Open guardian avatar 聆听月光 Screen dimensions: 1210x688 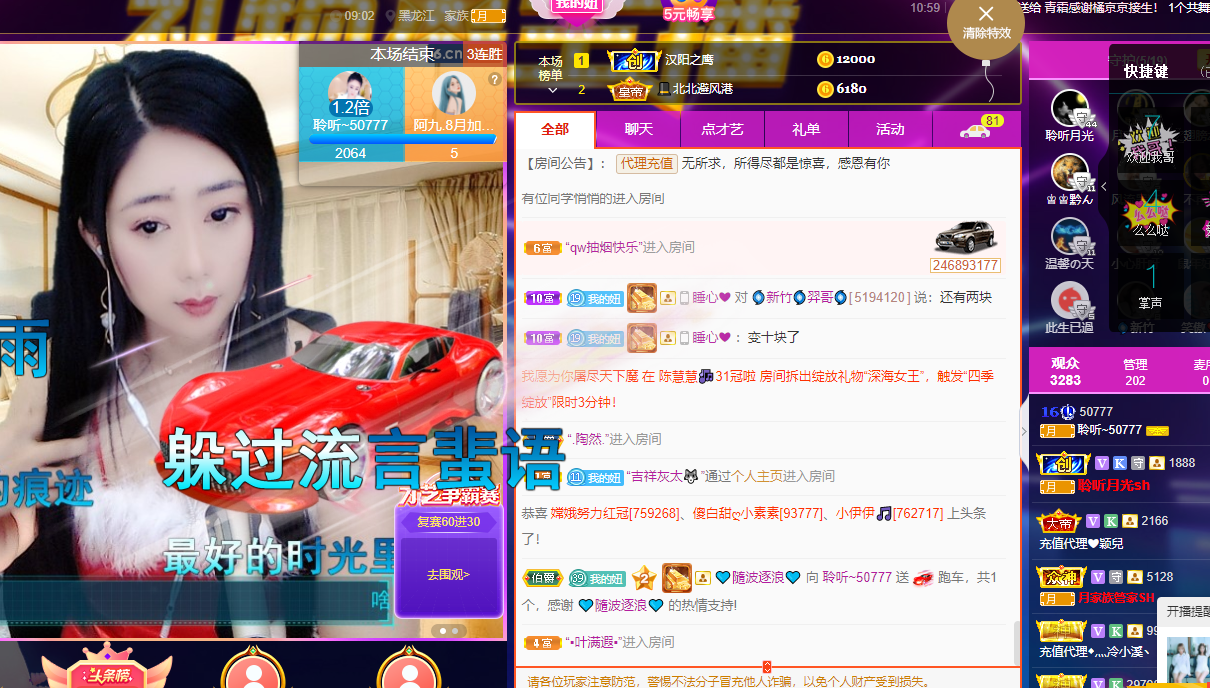(1070, 108)
